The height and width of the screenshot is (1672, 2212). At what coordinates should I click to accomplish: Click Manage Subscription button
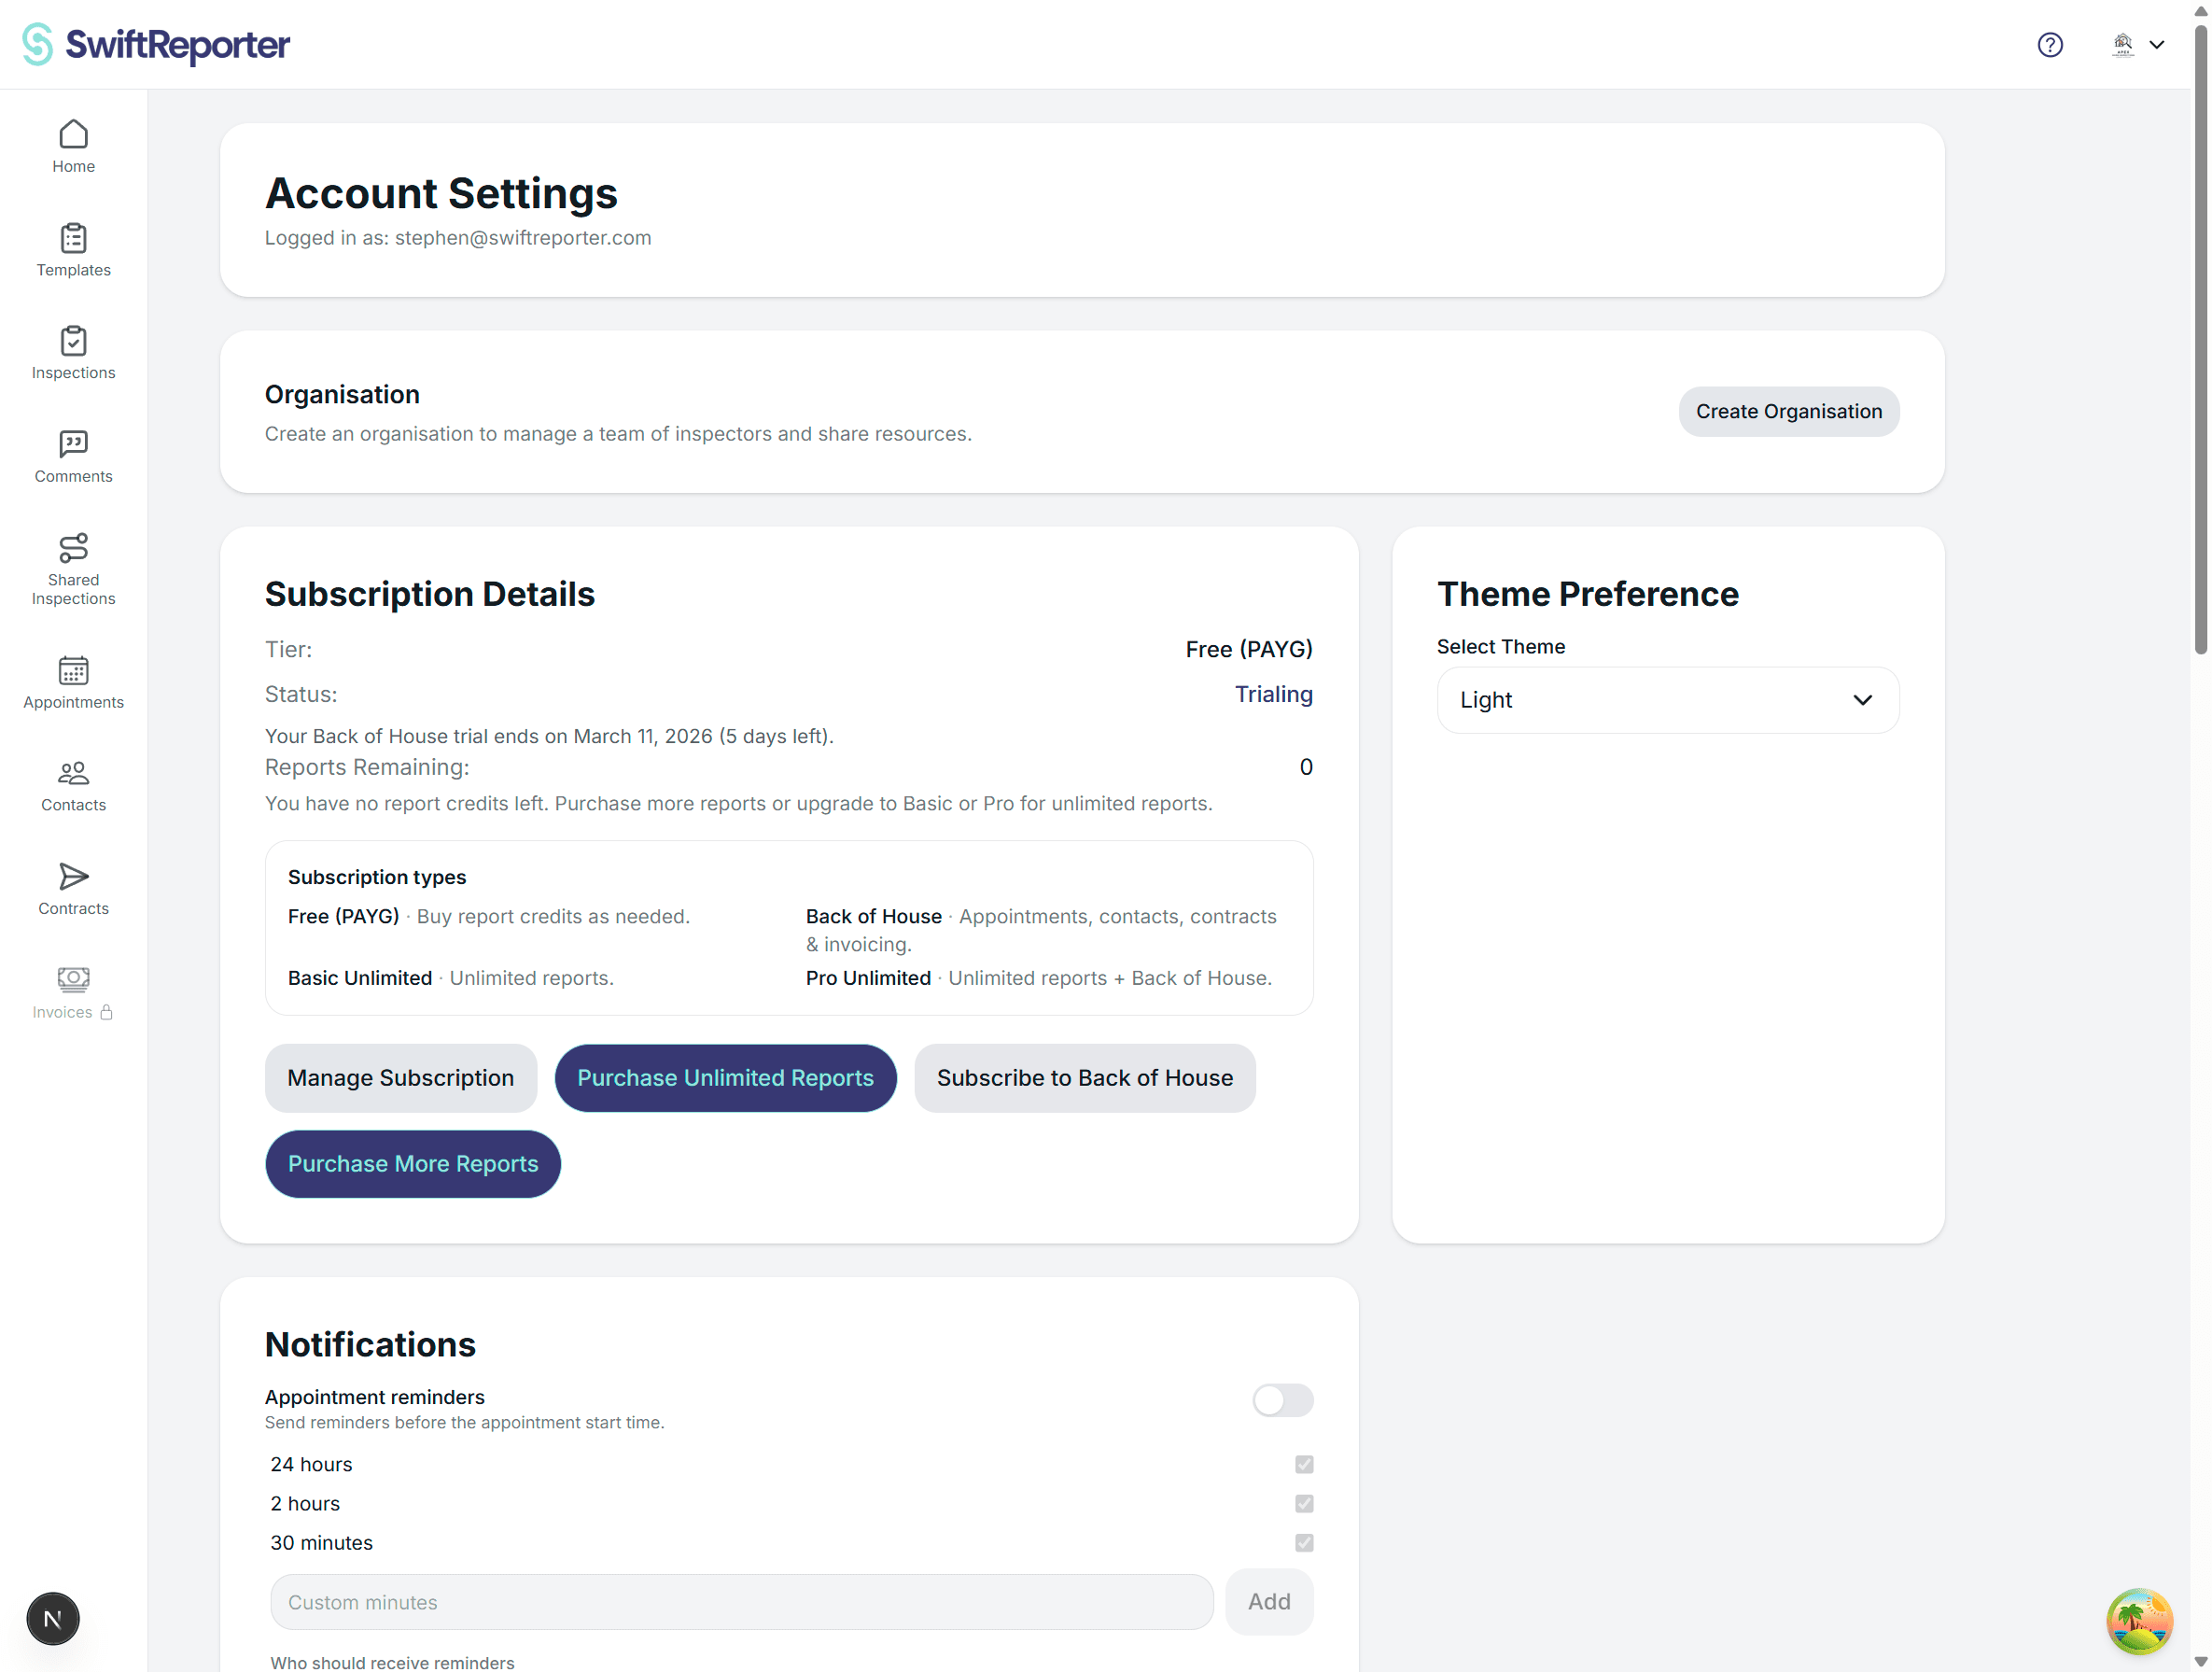click(x=400, y=1078)
